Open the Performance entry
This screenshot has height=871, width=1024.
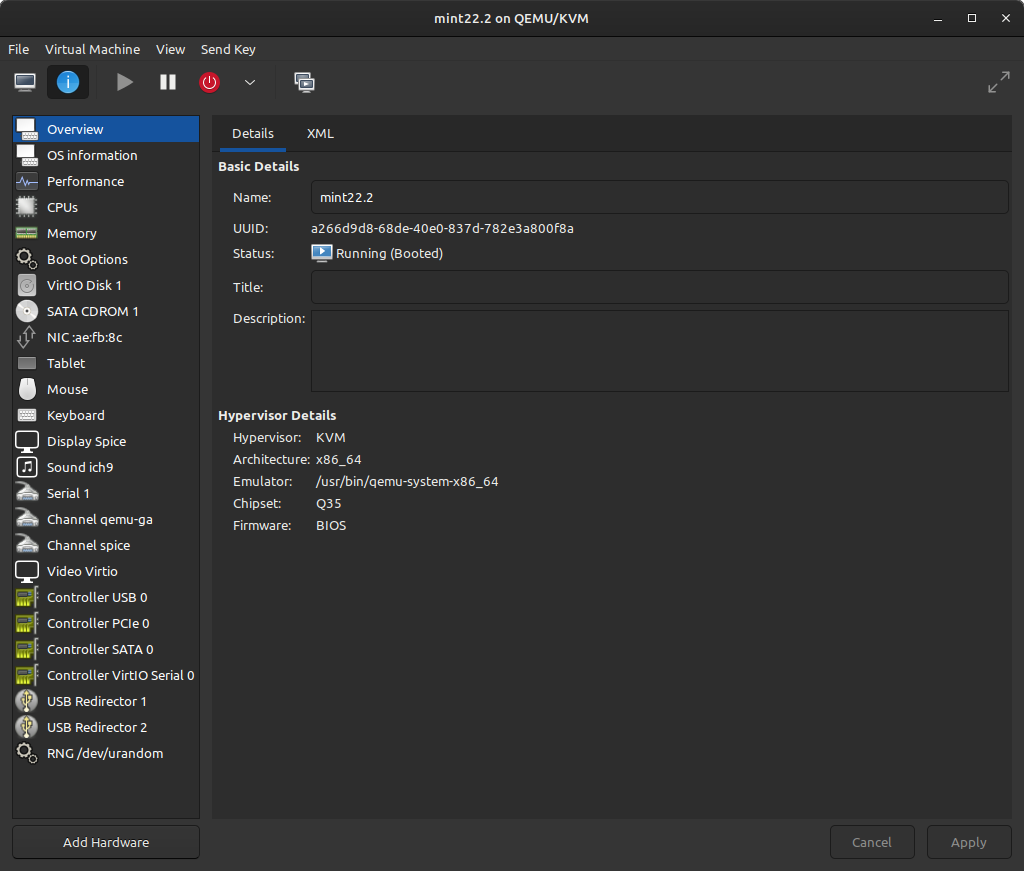click(x=106, y=182)
